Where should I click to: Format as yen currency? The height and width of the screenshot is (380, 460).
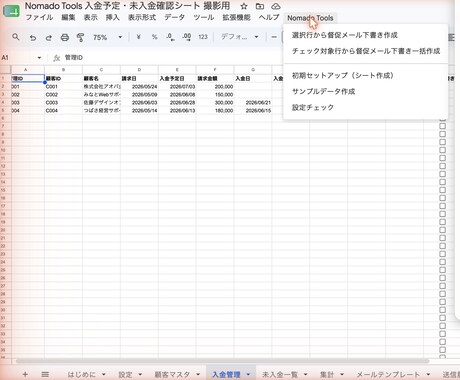coord(138,37)
